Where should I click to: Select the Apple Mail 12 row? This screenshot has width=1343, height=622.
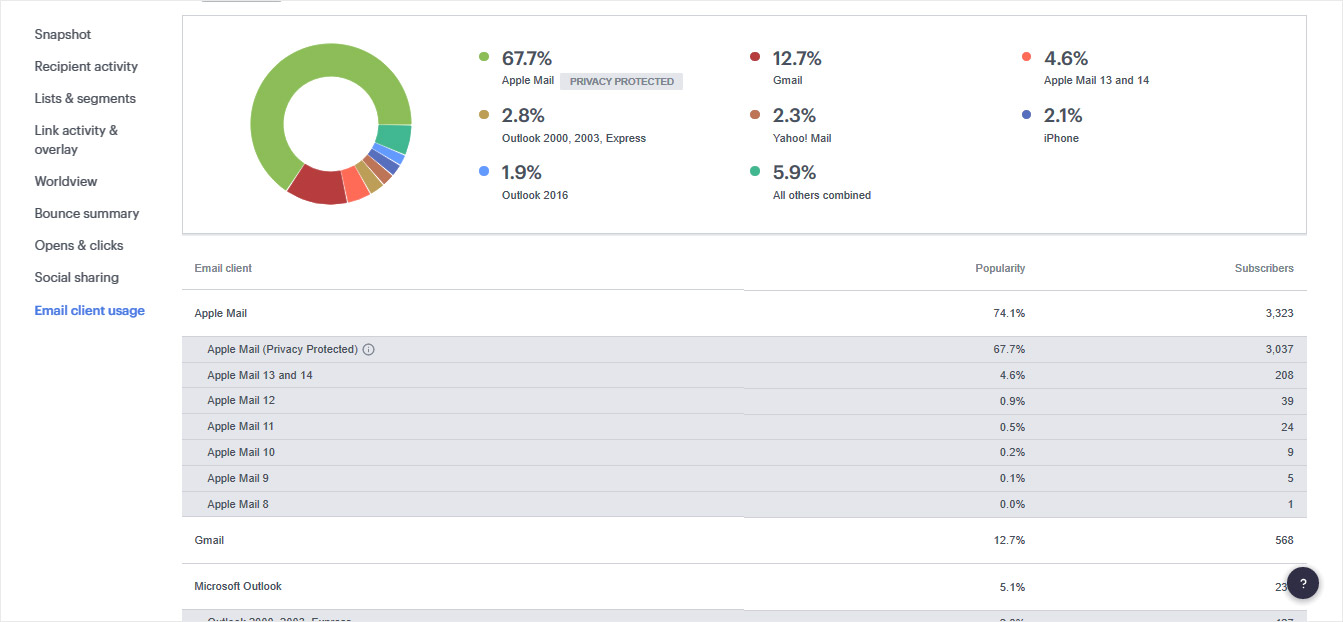pos(744,400)
